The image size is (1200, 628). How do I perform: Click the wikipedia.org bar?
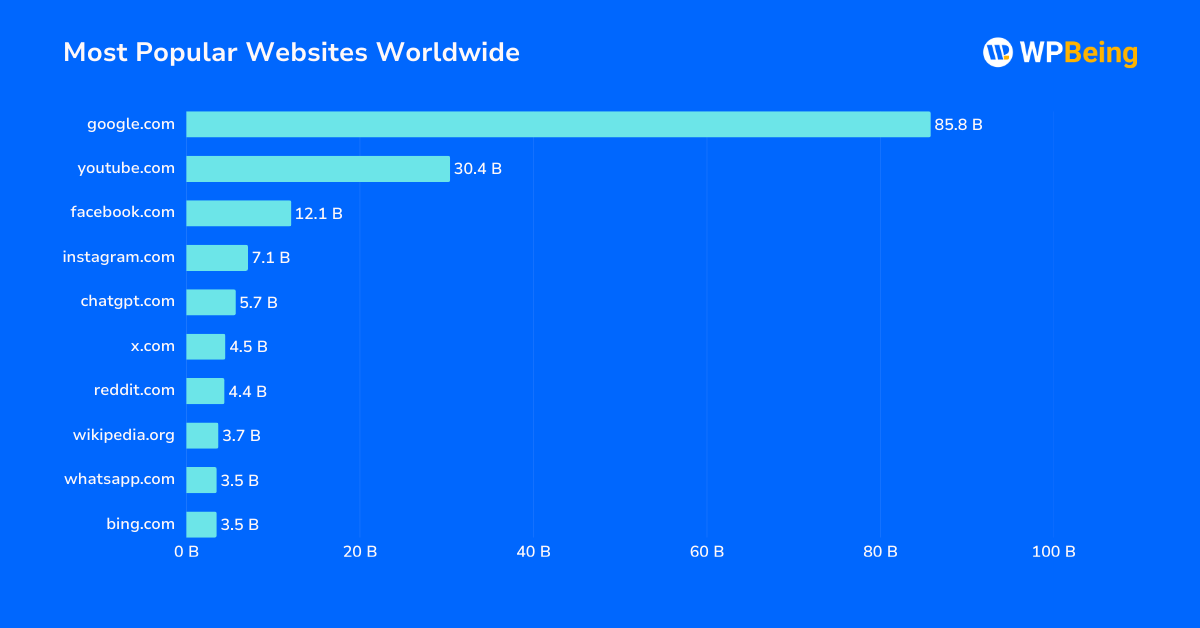coord(200,435)
